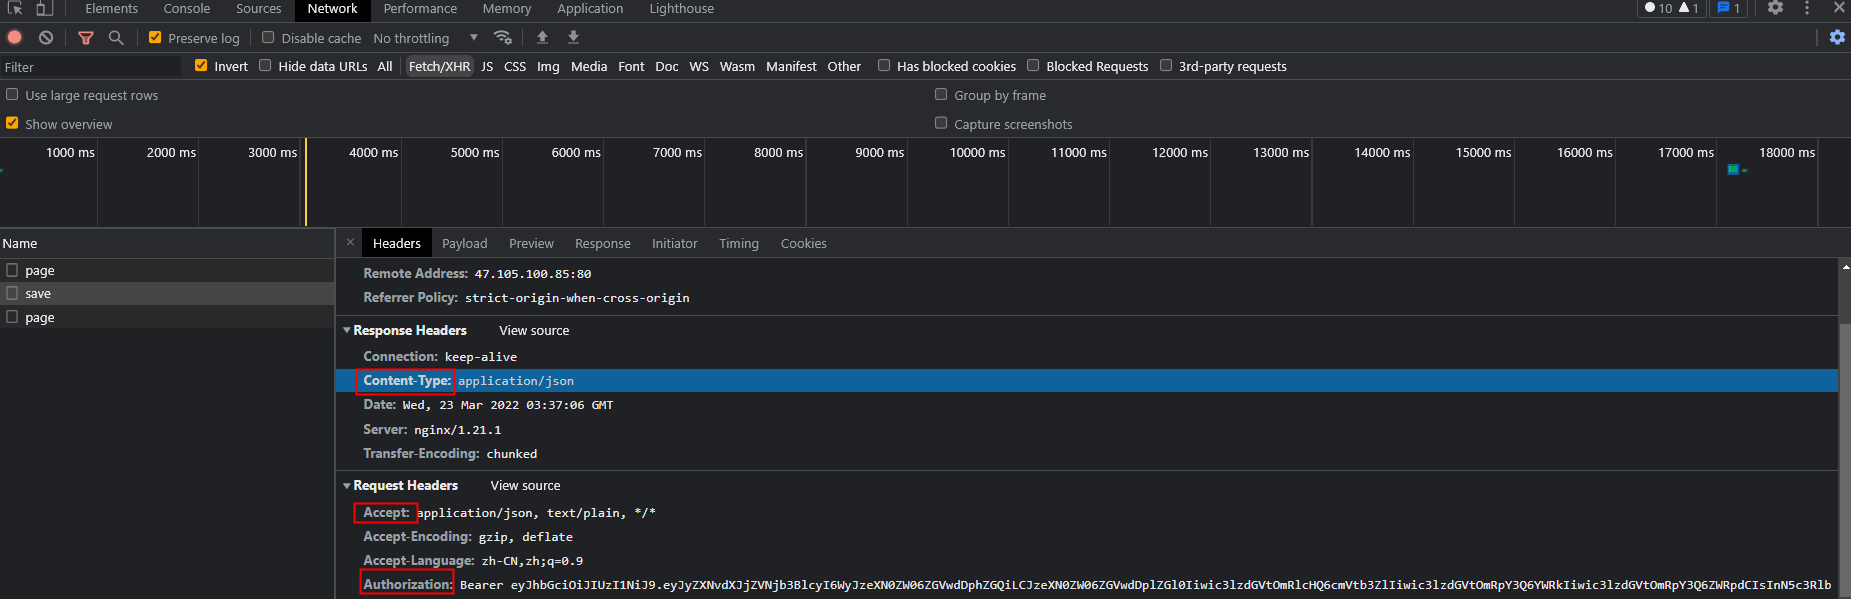Screen dimensions: 1851x599
Task: Filter requests by All types
Action: point(385,66)
